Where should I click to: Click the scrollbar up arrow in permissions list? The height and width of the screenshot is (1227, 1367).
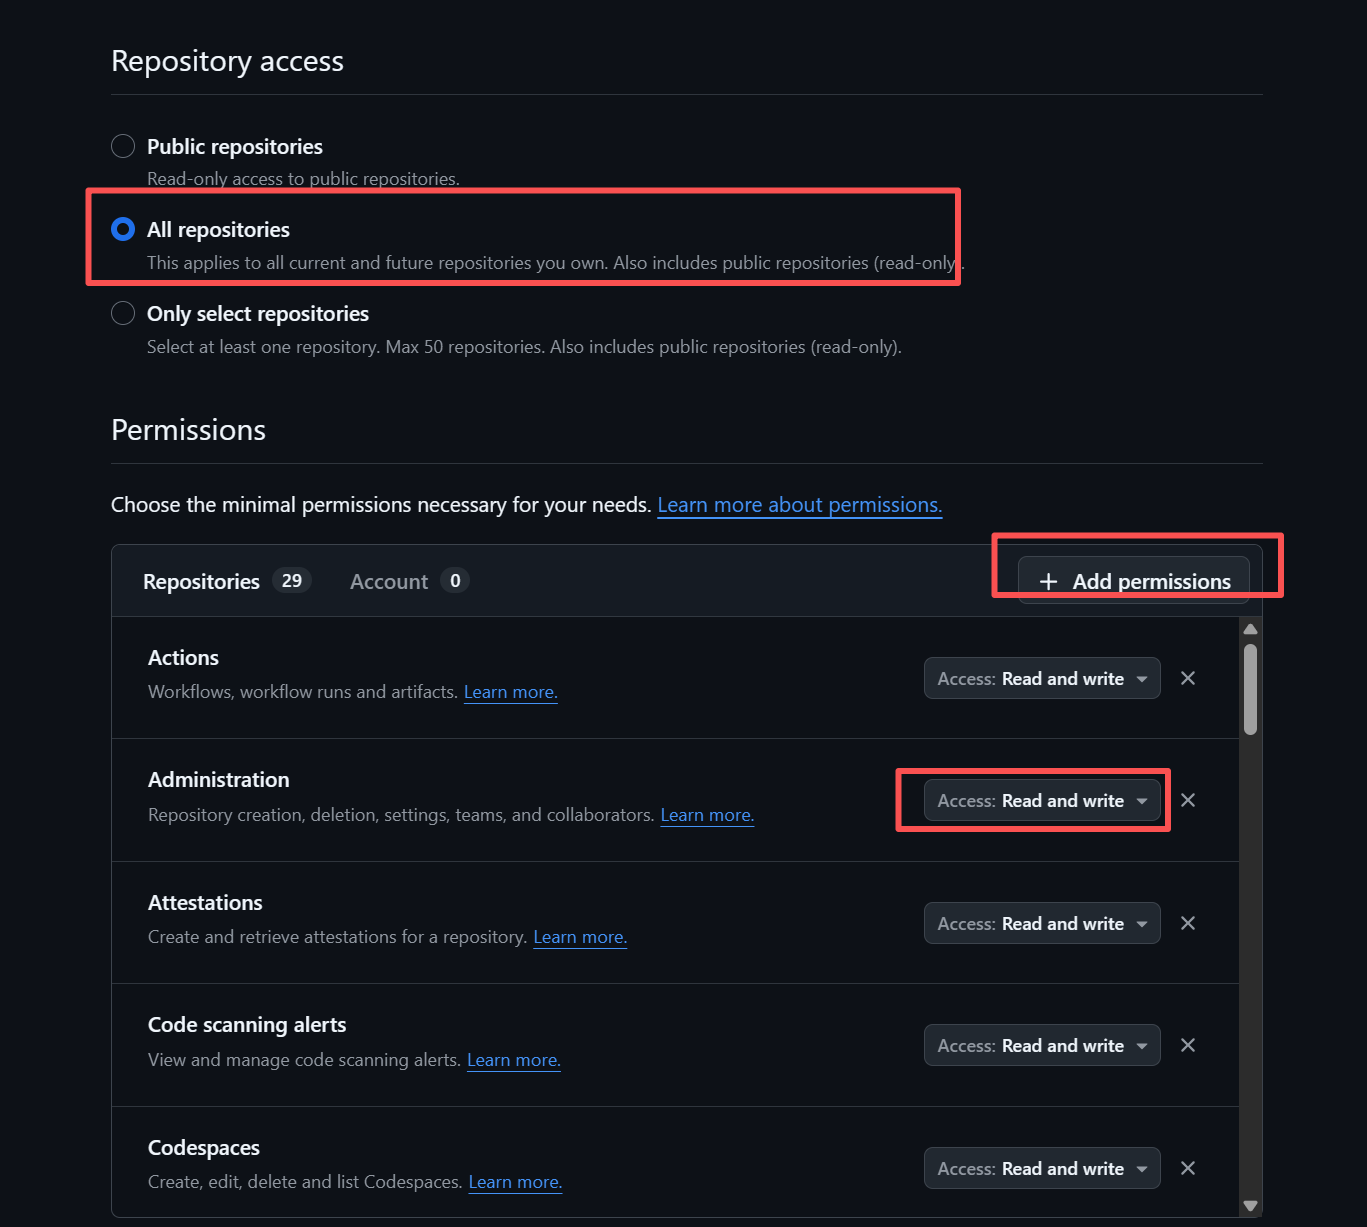[1250, 629]
